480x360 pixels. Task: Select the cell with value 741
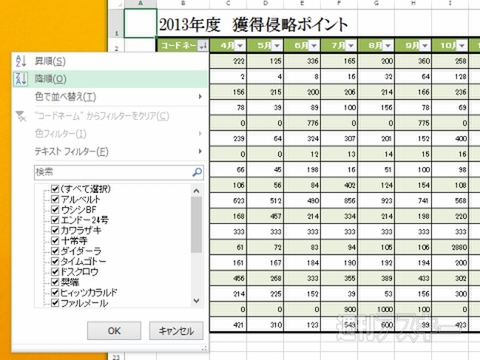point(413,201)
